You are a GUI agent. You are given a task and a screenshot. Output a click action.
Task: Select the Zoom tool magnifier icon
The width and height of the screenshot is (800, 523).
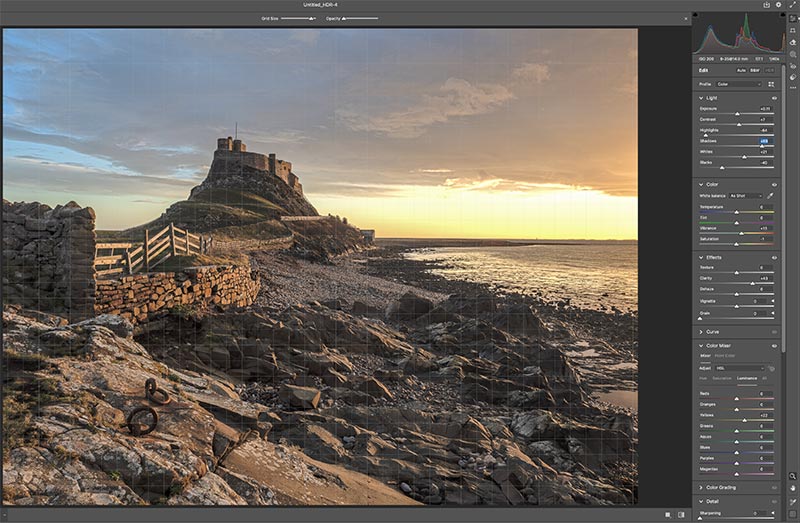click(x=793, y=476)
